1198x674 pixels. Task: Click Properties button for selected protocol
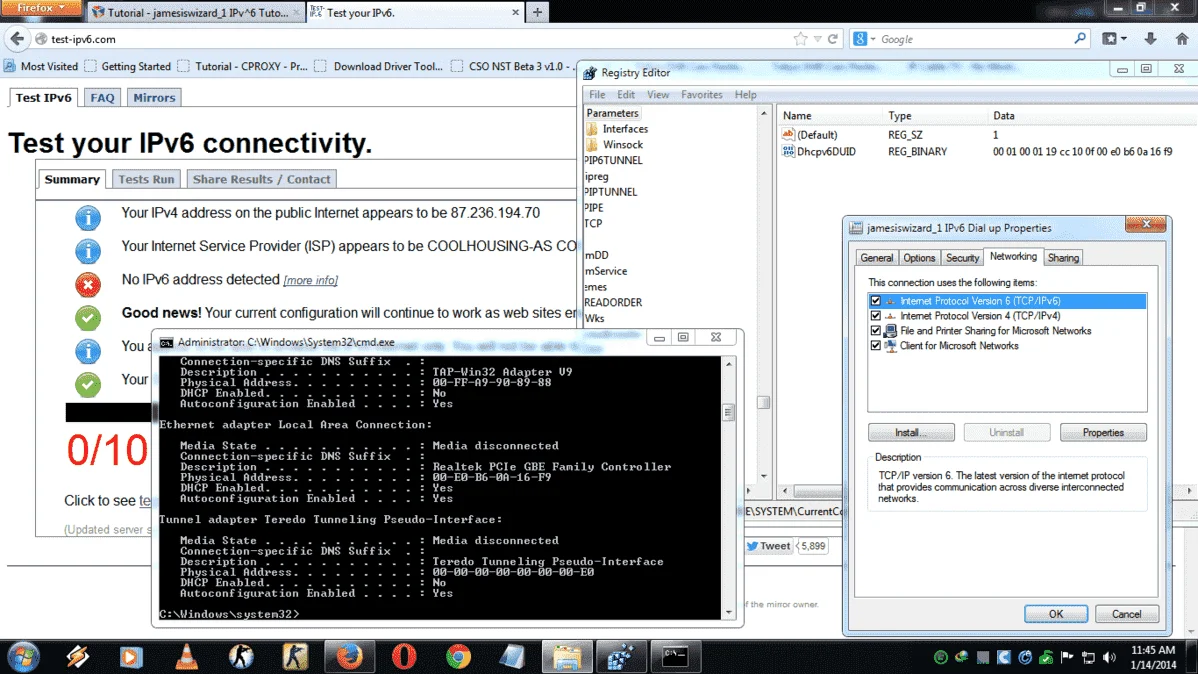1102,433
